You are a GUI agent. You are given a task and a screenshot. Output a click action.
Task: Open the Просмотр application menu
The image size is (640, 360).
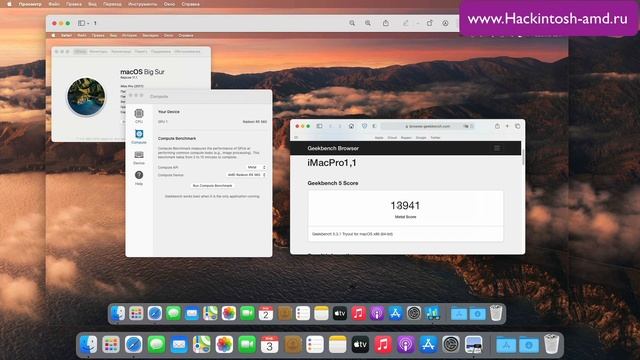(30, 4)
